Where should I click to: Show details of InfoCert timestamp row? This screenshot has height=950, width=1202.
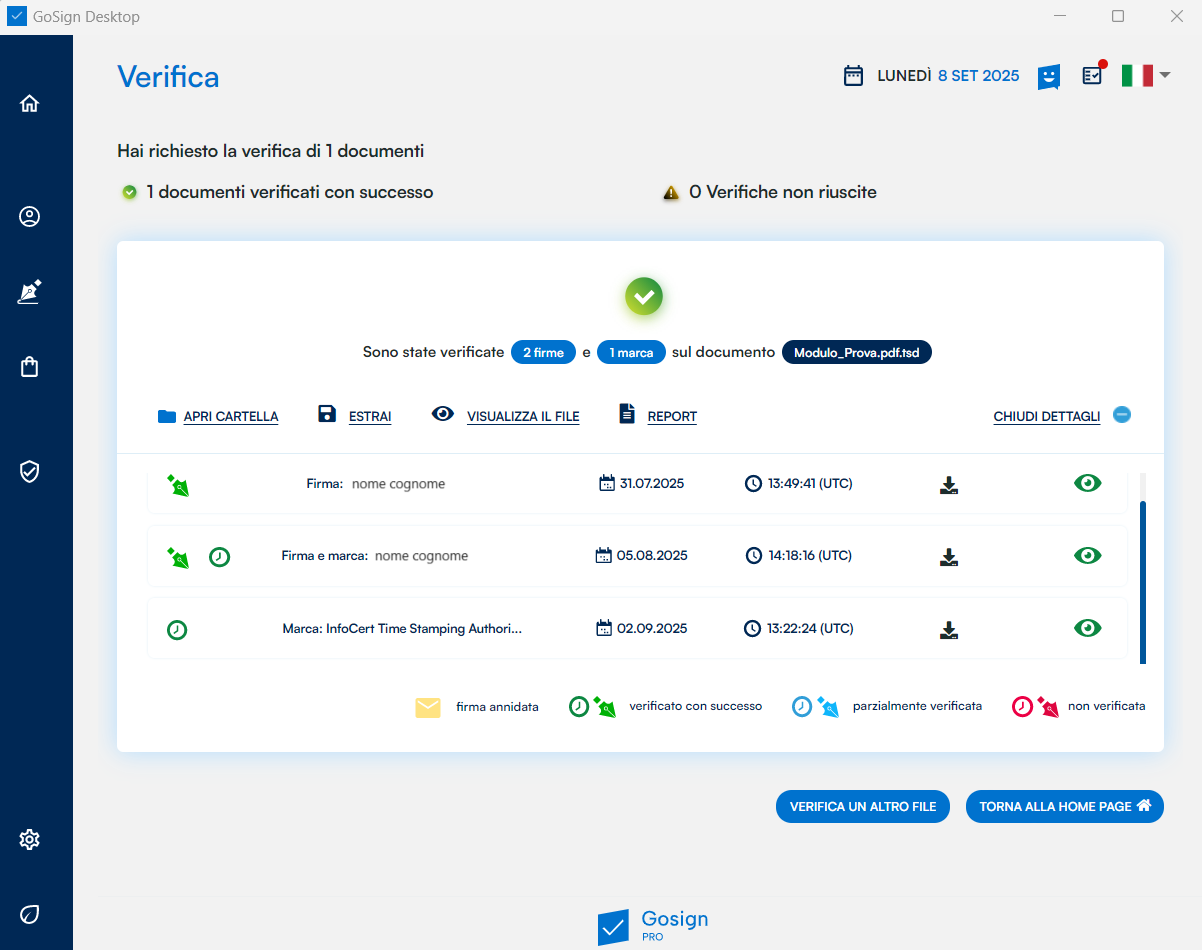[1087, 628]
